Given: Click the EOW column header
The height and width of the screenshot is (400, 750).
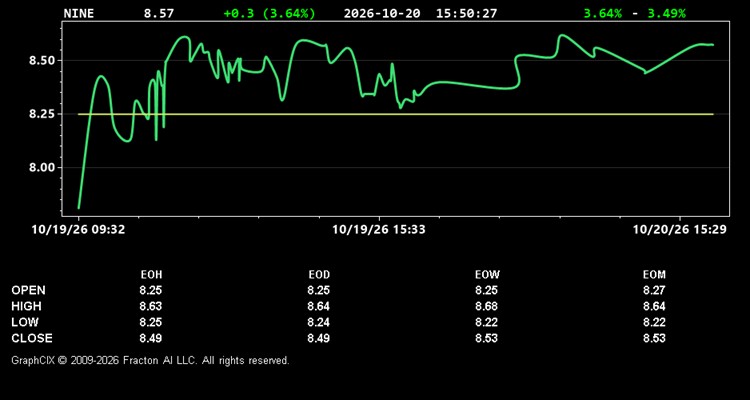Looking at the screenshot, I should [487, 275].
